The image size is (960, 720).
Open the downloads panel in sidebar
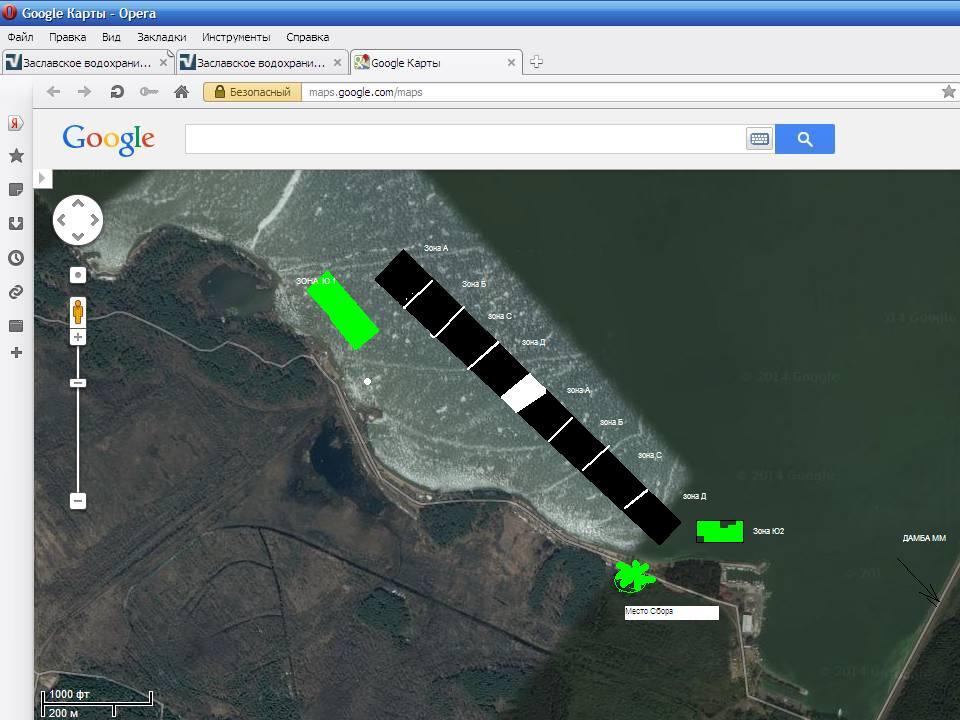(16, 224)
